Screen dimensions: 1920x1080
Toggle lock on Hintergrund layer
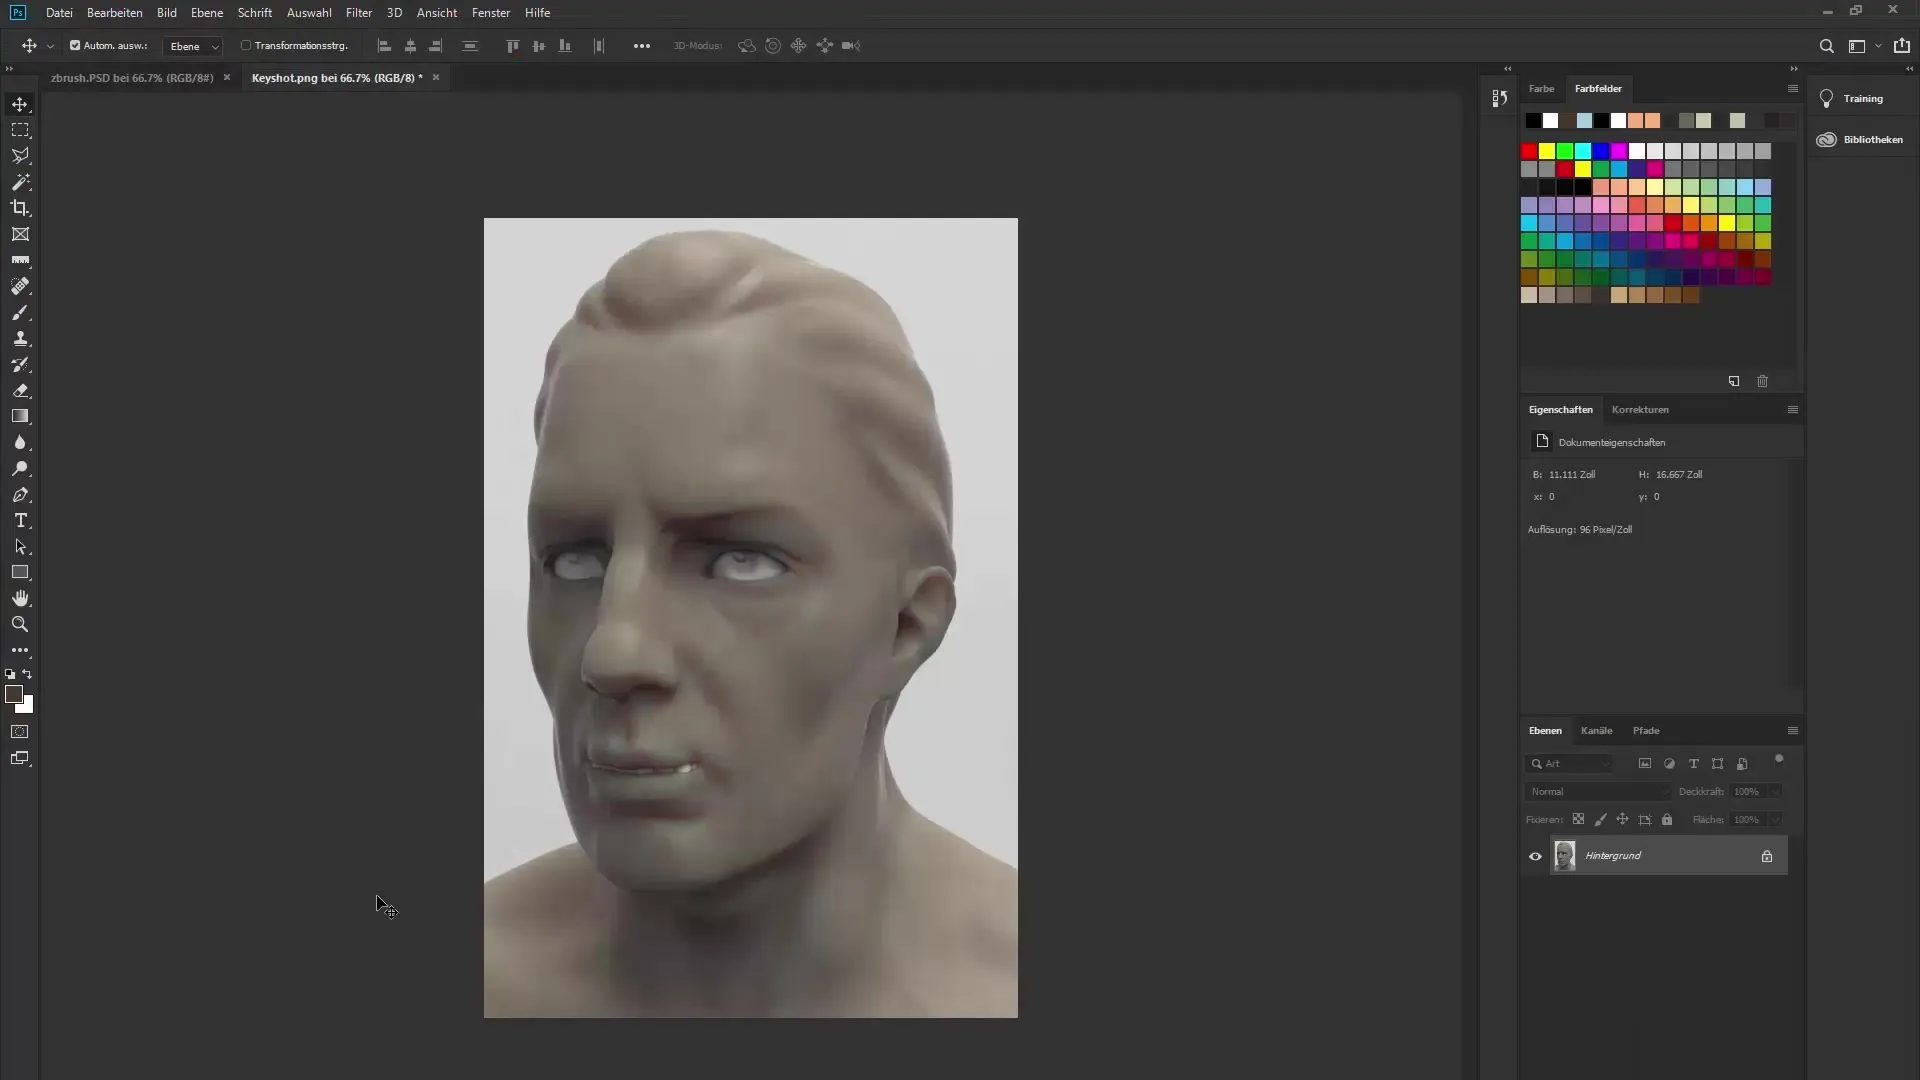click(1767, 856)
